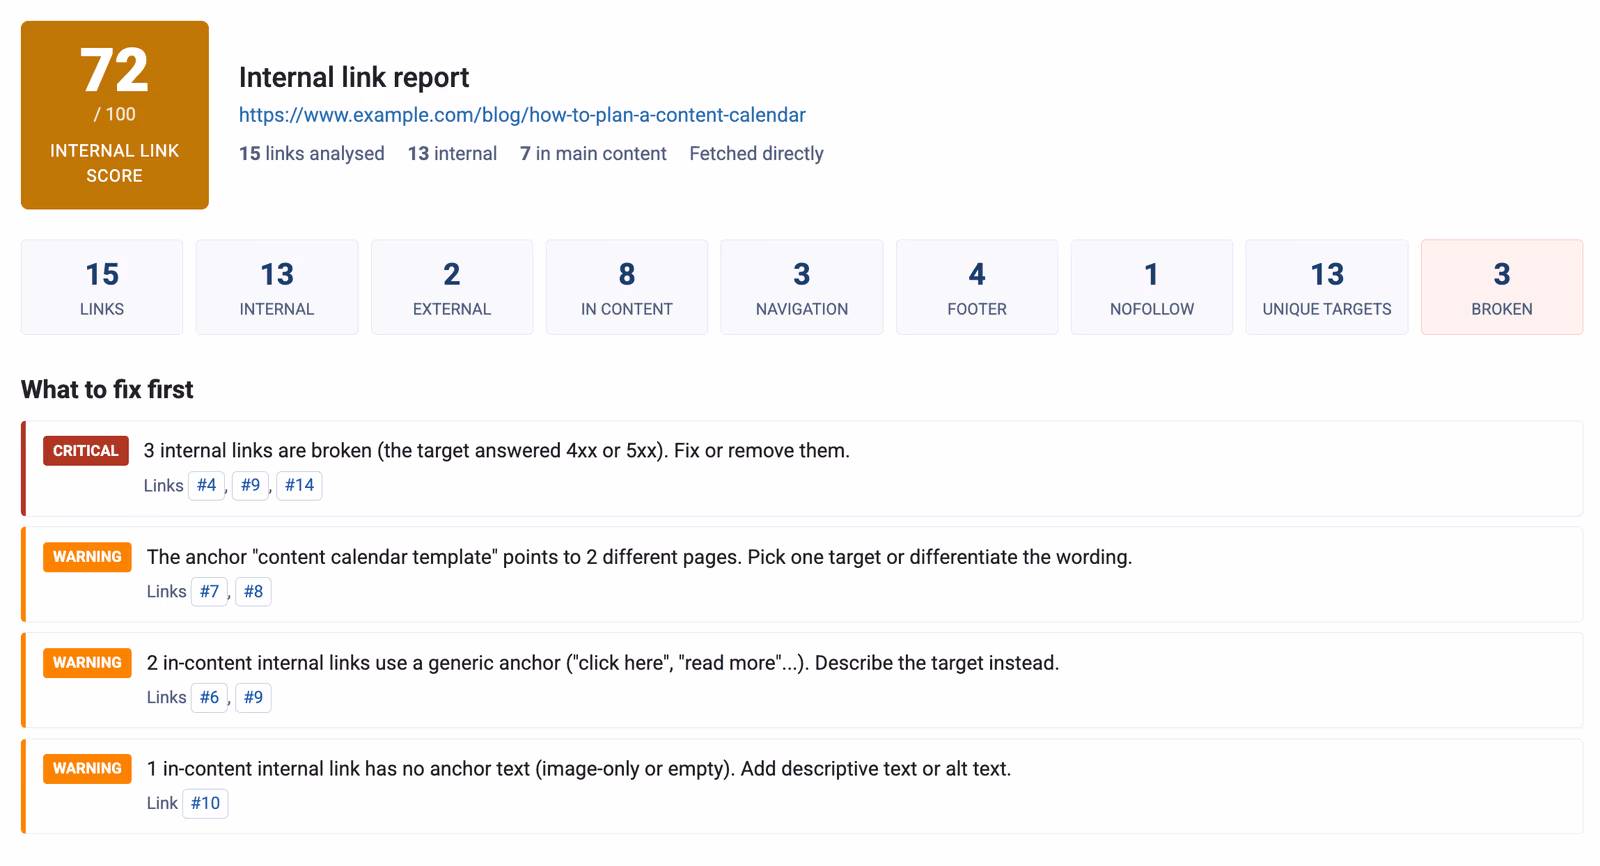The height and width of the screenshot is (866, 1600).
Task: Click the "7 in main content" text
Action: pos(593,153)
